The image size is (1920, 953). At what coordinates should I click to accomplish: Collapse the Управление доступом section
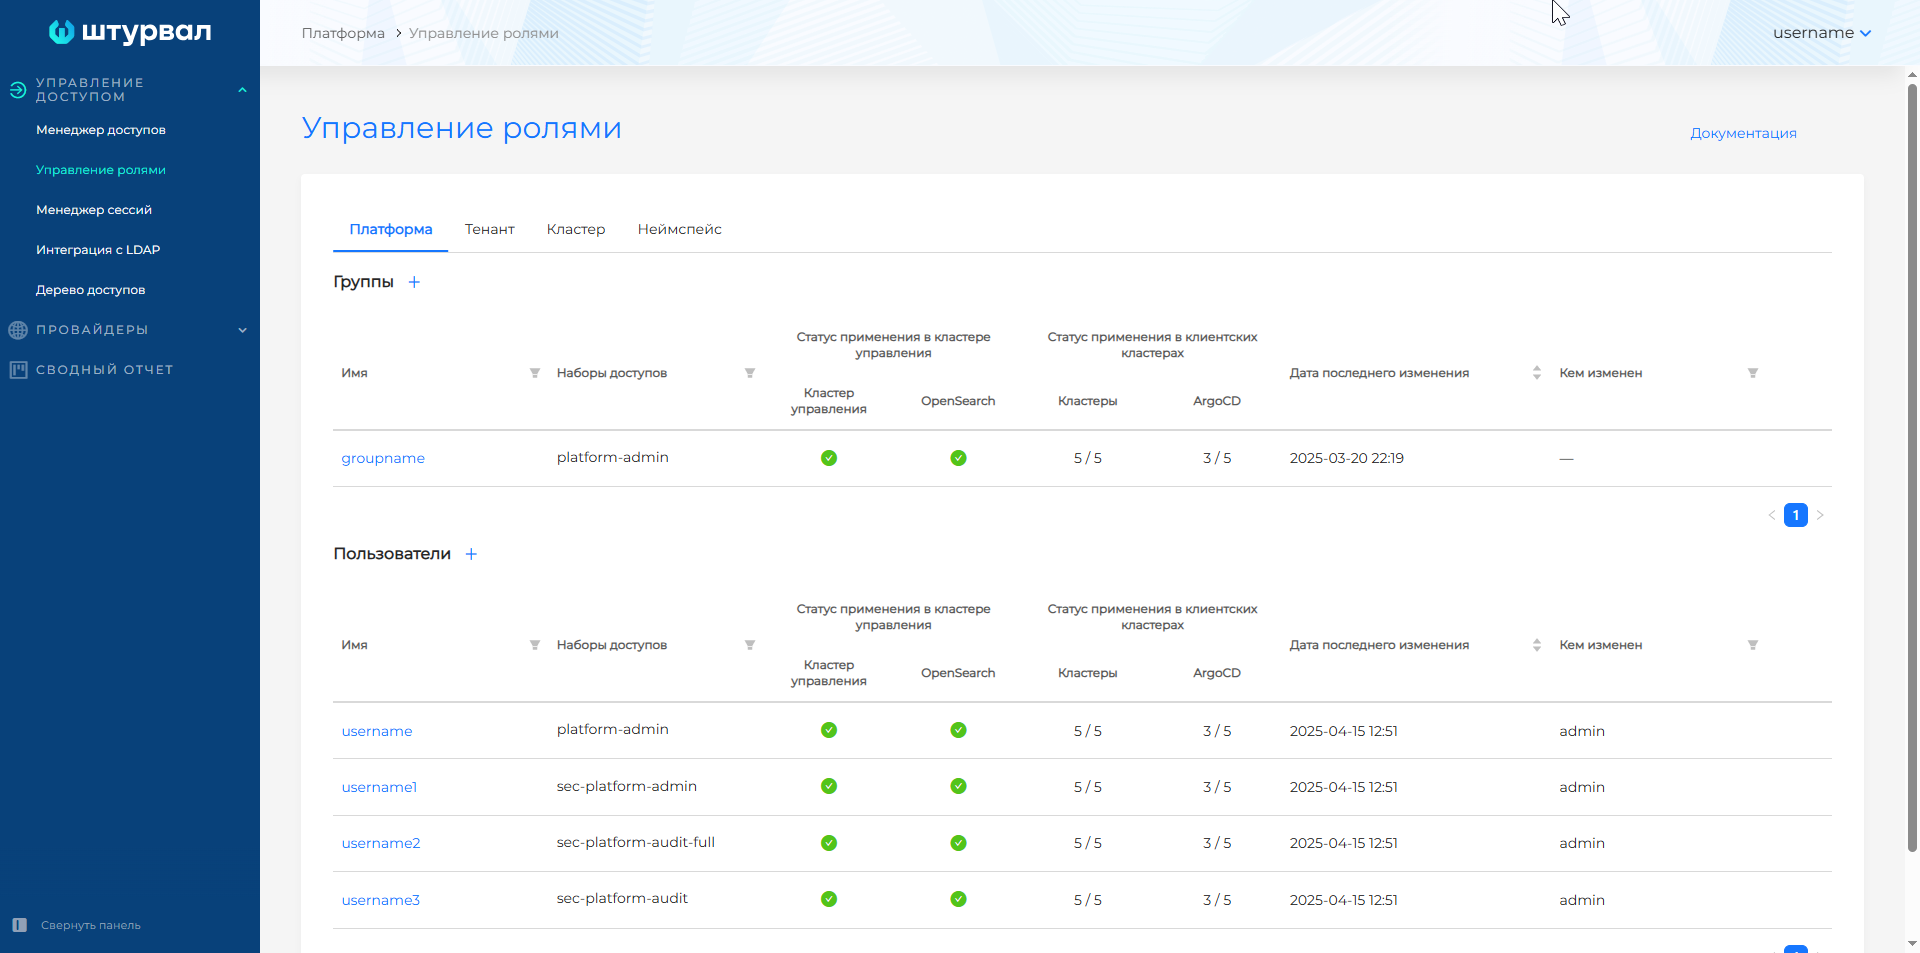click(x=242, y=90)
